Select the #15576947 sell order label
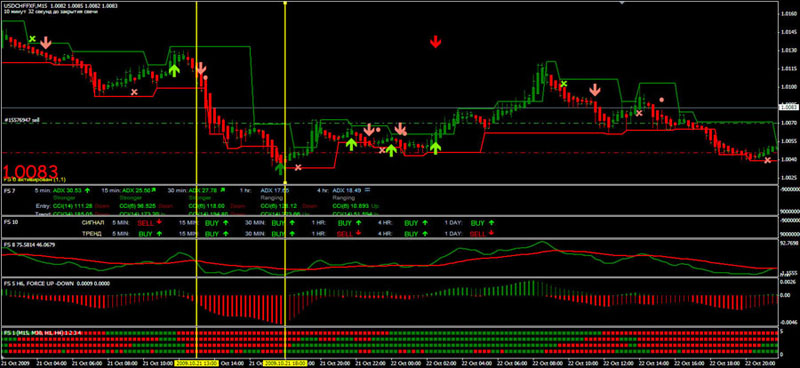The width and height of the screenshot is (800, 368). [x=21, y=120]
